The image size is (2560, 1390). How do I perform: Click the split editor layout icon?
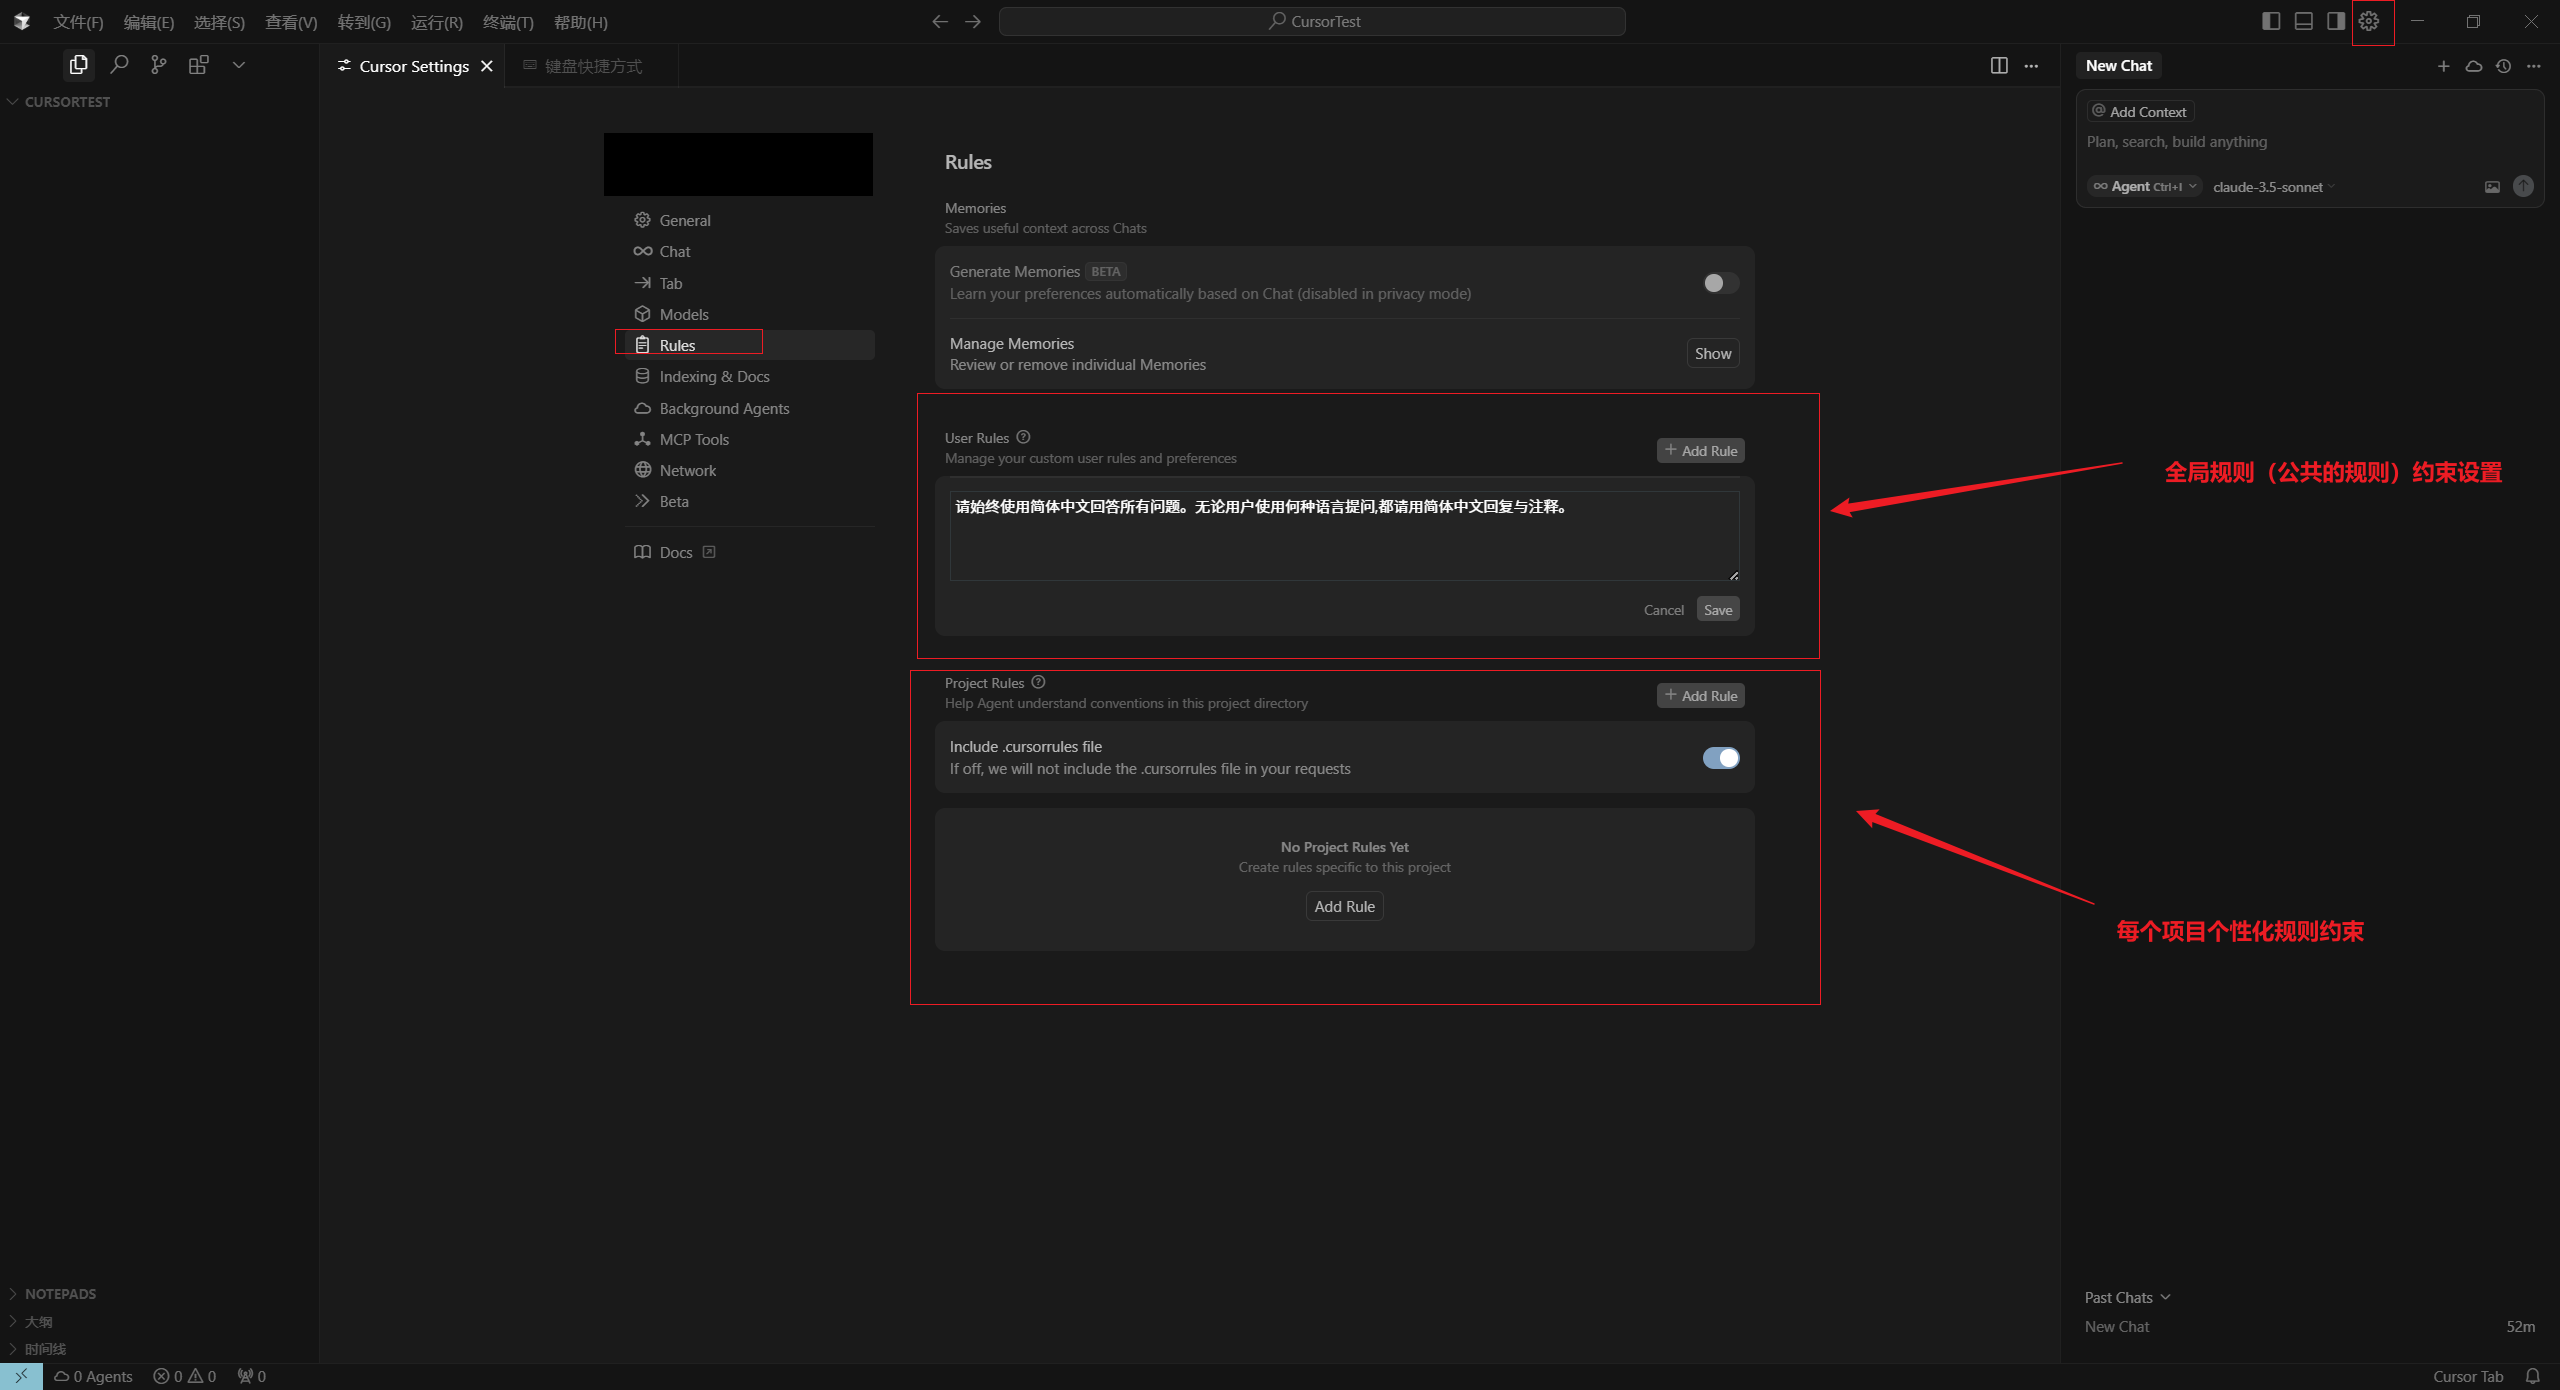click(x=1998, y=66)
